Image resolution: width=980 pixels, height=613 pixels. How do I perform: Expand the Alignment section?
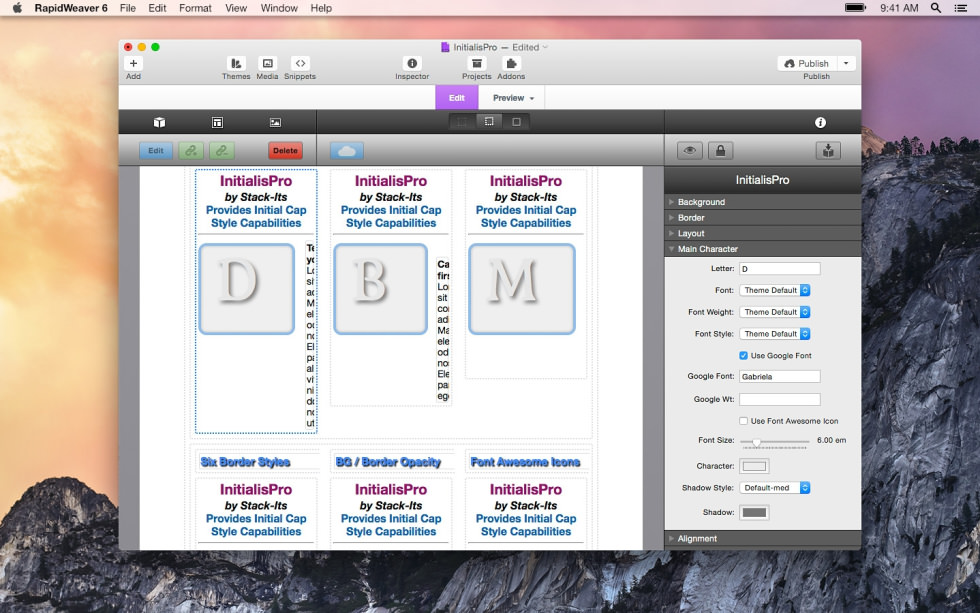762,538
